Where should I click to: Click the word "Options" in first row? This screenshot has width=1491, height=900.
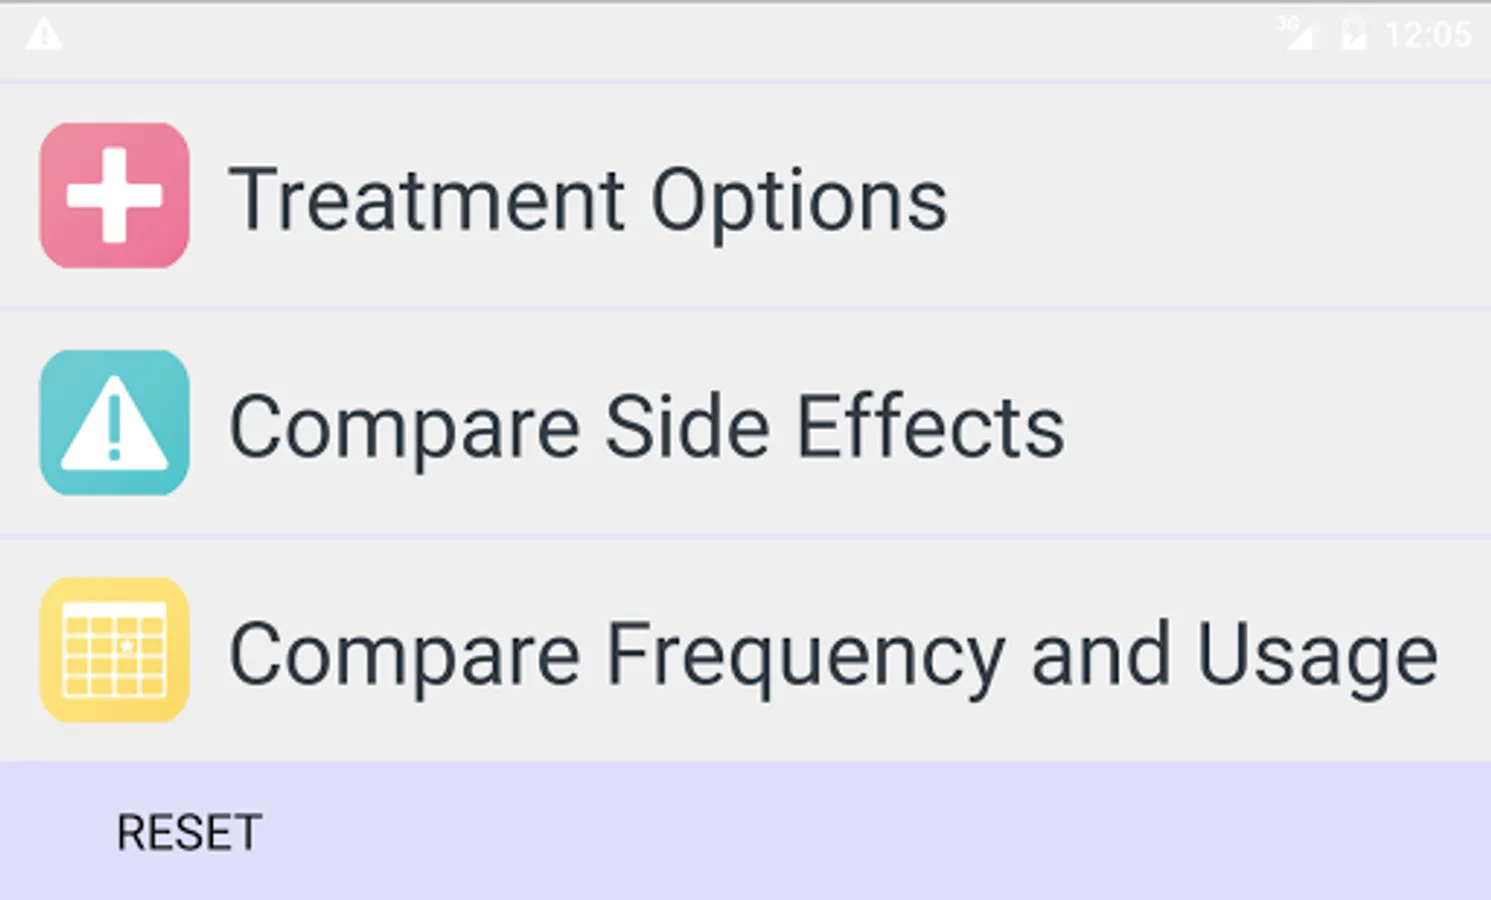click(x=798, y=202)
